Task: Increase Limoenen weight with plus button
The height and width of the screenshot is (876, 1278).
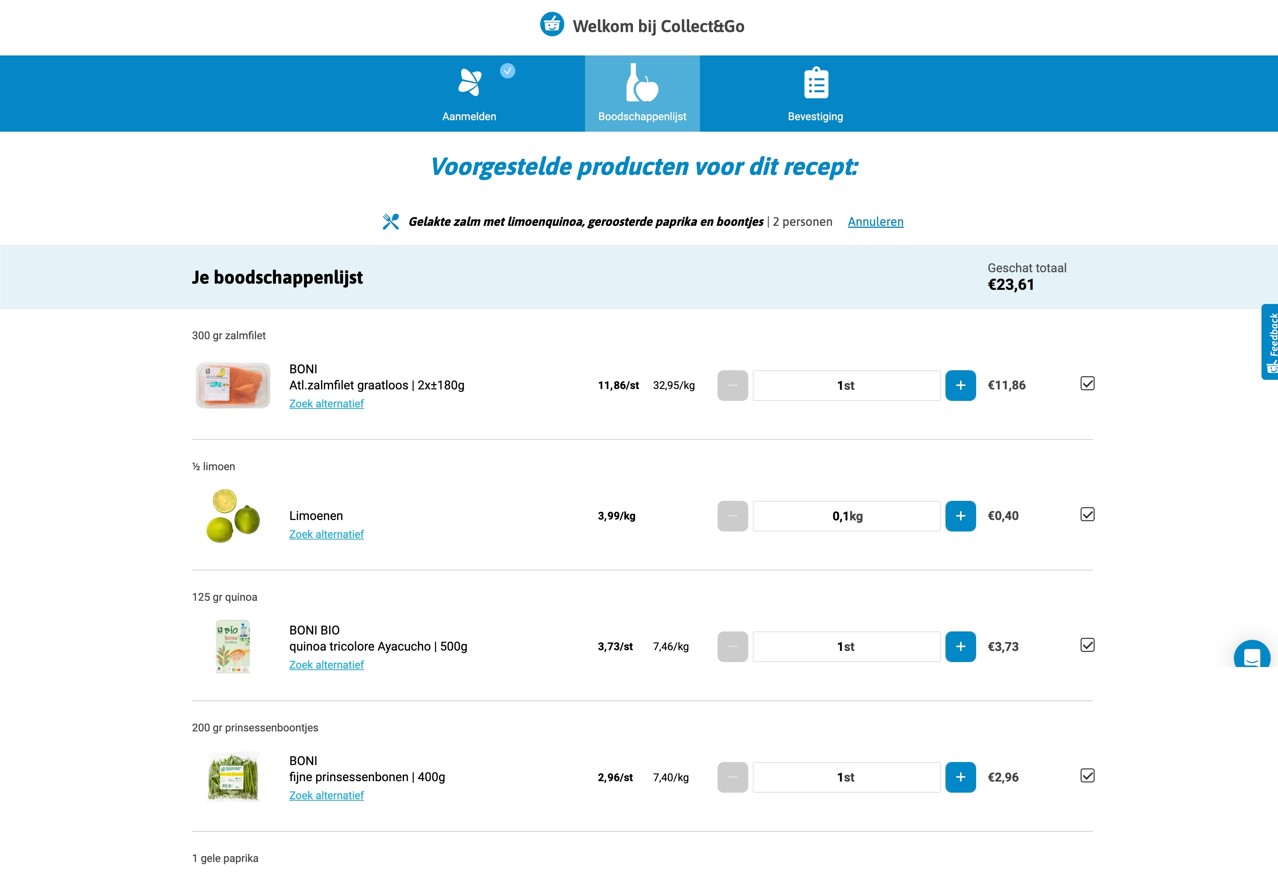Action: pyautogui.click(x=960, y=516)
